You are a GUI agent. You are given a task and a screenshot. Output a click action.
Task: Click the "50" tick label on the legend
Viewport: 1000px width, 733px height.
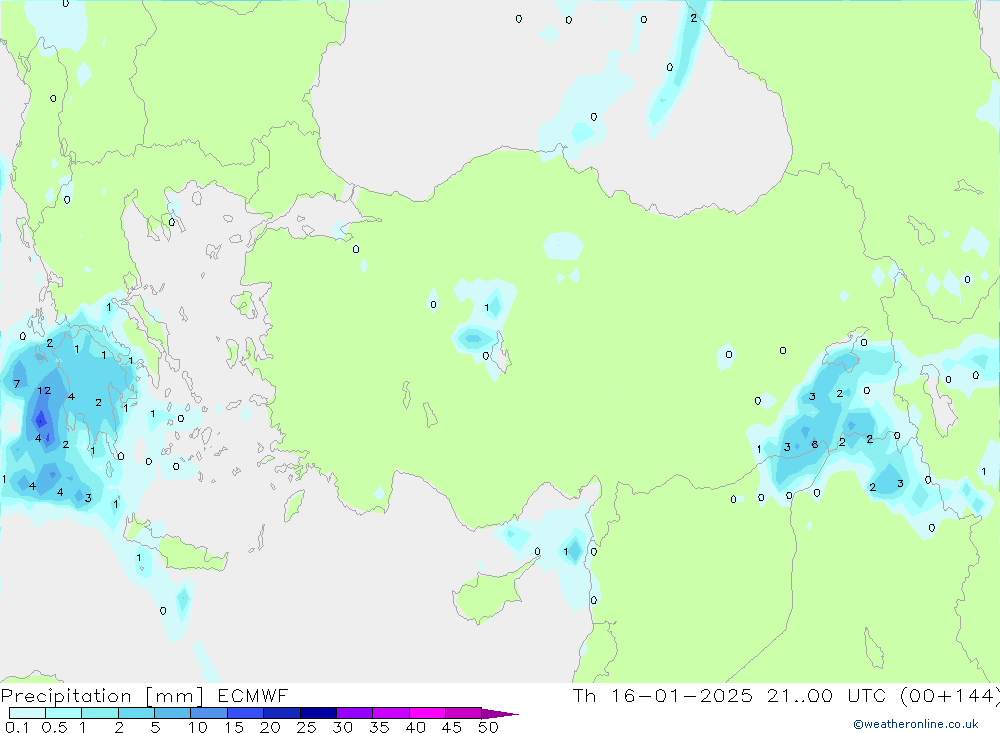pos(488,727)
